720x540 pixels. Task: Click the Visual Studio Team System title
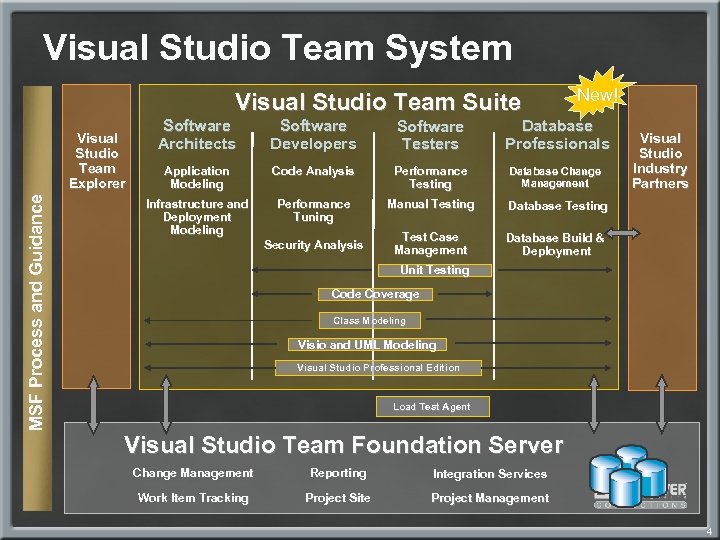(277, 47)
